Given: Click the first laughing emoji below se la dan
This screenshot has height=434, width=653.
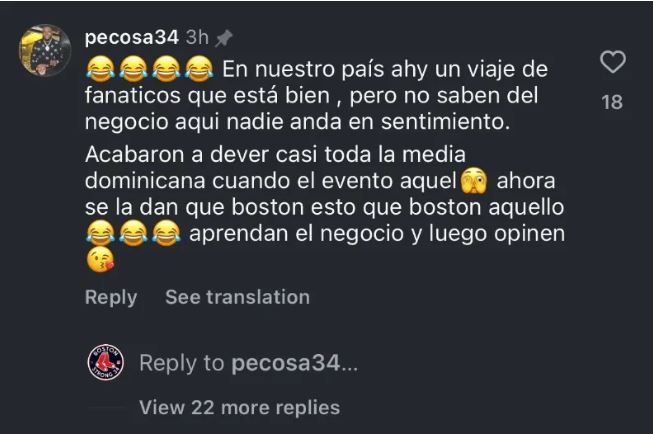Looking at the screenshot, I should tap(100, 233).
